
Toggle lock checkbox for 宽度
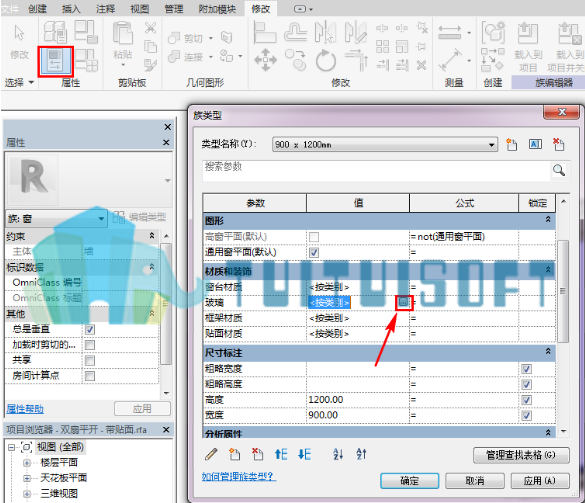pos(526,416)
